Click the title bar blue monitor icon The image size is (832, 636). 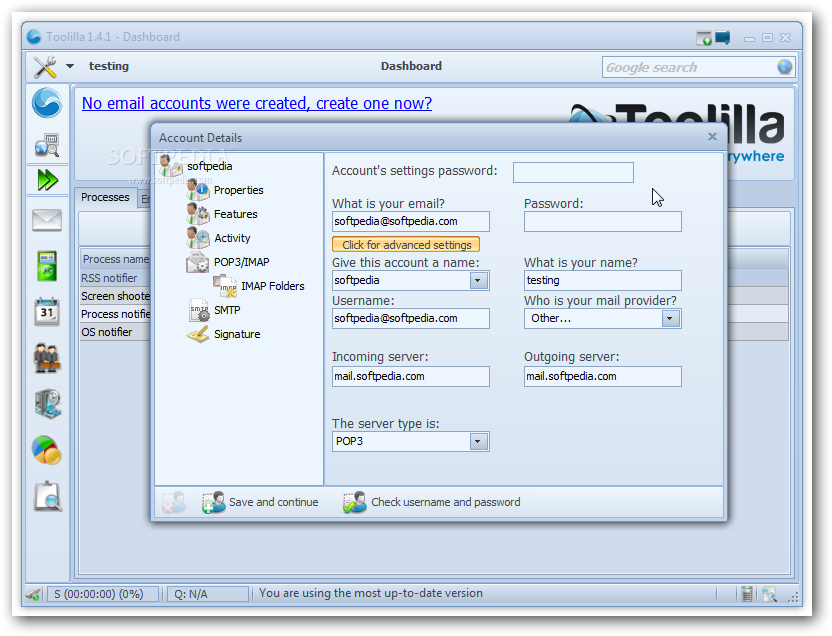(723, 38)
